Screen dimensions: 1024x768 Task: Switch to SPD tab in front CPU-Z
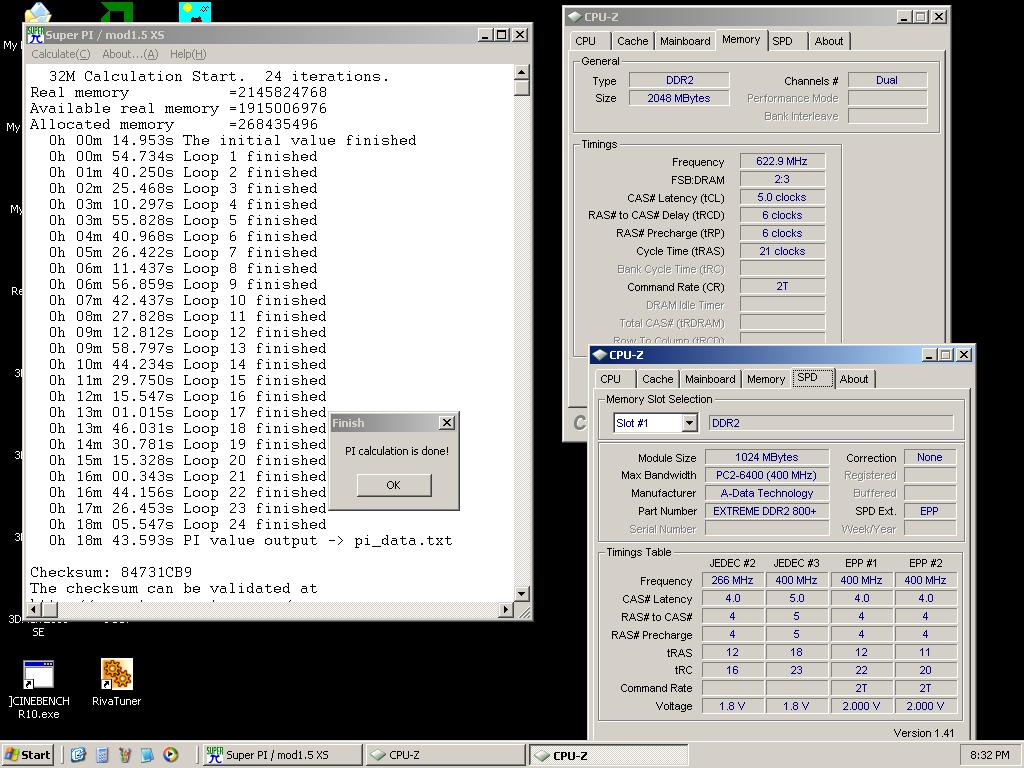(813, 377)
